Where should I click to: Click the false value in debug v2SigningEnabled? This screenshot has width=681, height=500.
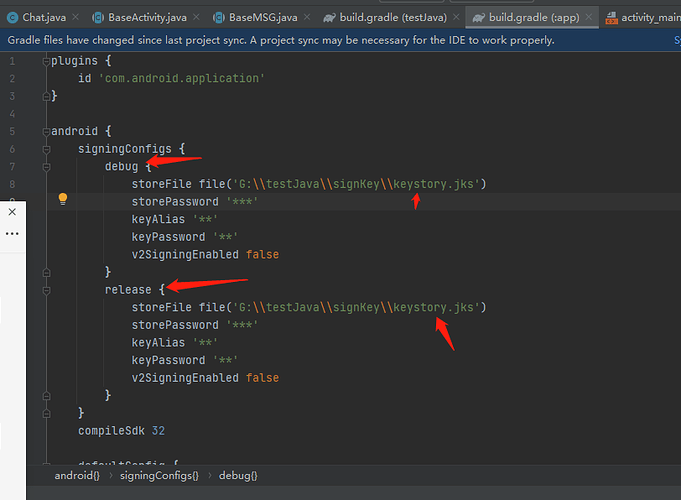262,255
